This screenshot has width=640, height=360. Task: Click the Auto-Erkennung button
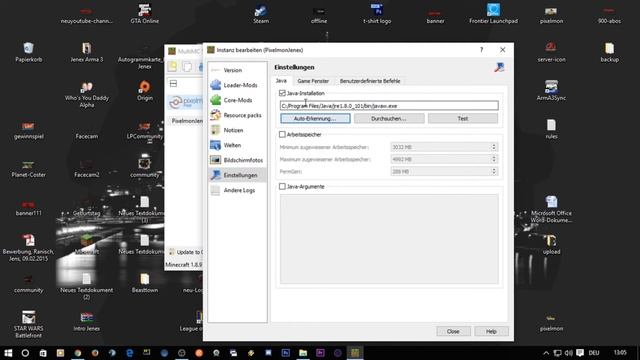coord(315,118)
